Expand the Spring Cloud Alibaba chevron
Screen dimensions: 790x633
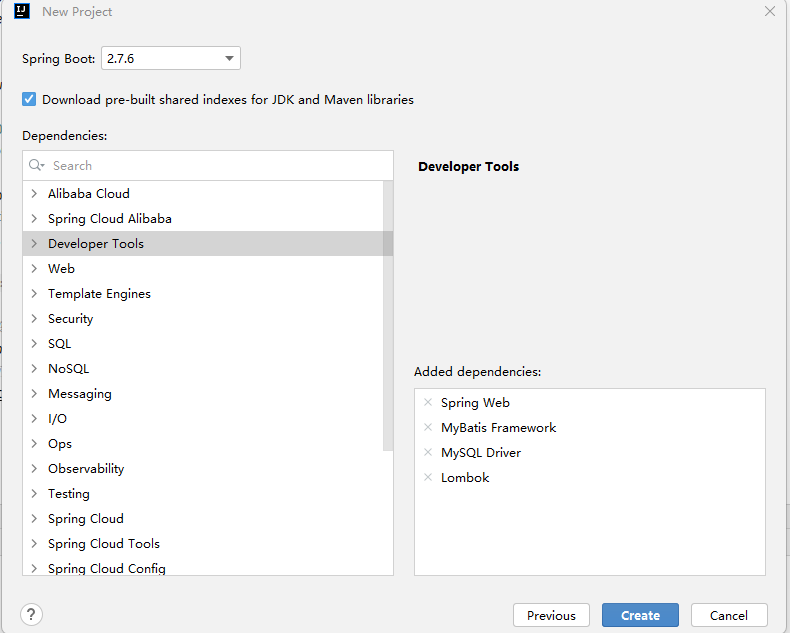[34, 219]
